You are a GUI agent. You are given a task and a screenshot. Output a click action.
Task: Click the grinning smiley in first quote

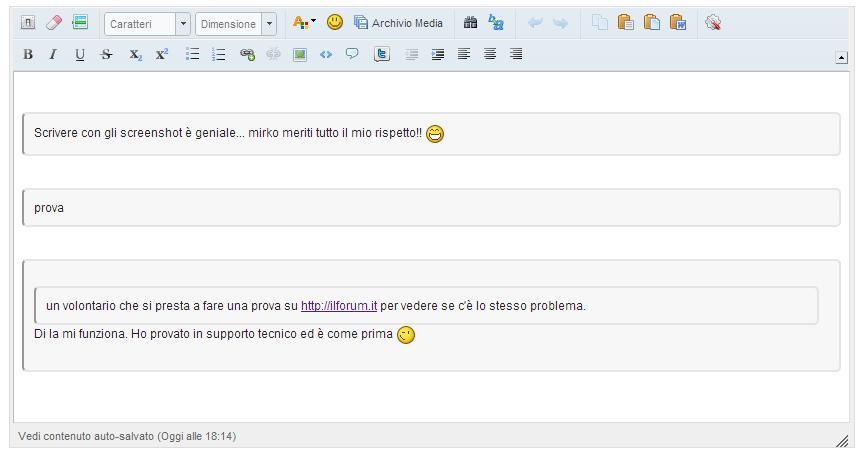435,133
